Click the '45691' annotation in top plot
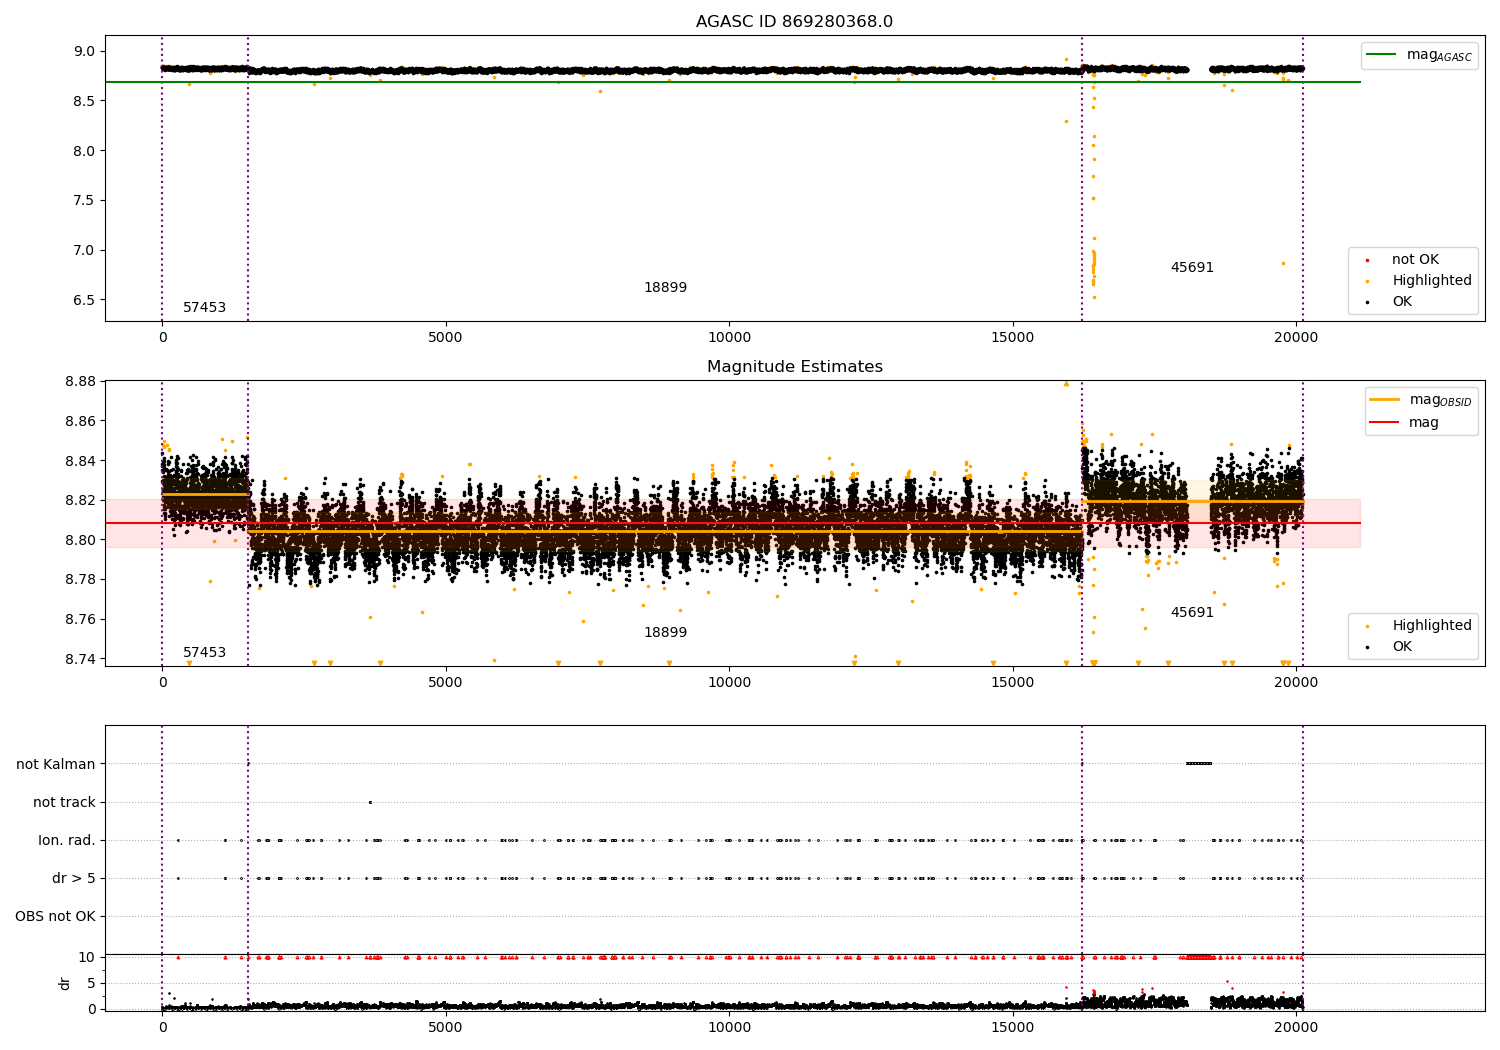1500x1050 pixels. tap(1192, 268)
